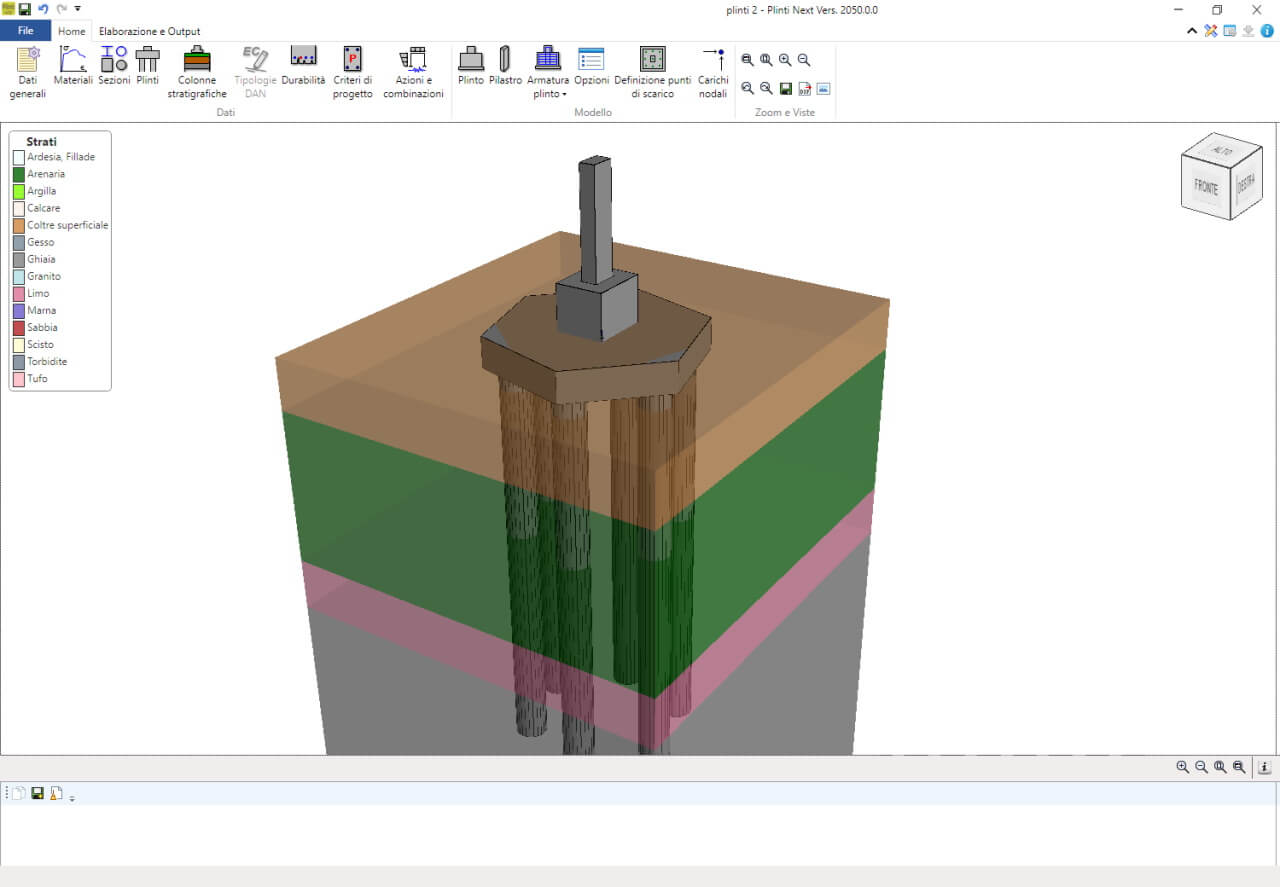1280x887 pixels.
Task: Open Criteri di progetto
Action: tap(352, 72)
